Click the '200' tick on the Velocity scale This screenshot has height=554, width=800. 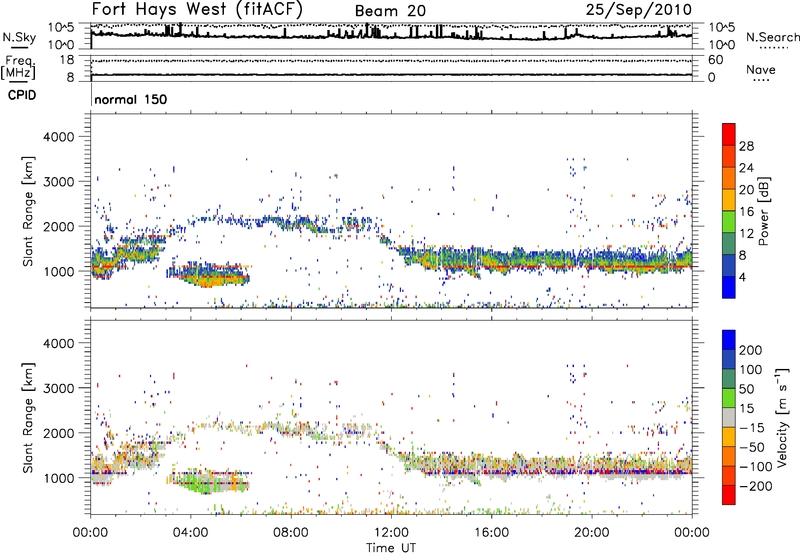point(751,350)
